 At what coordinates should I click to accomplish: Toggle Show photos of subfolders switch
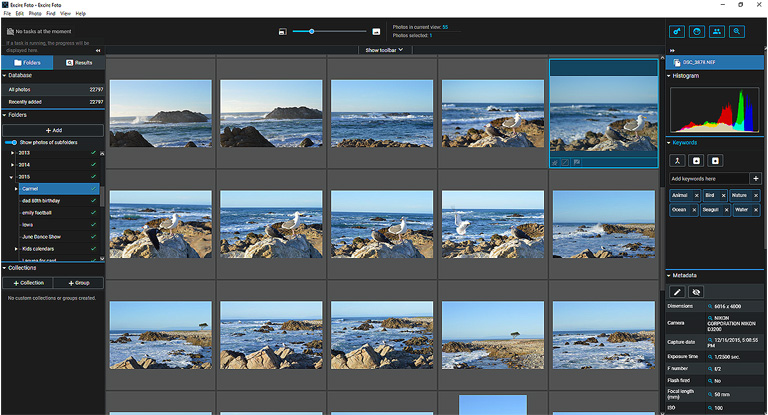click(11, 143)
